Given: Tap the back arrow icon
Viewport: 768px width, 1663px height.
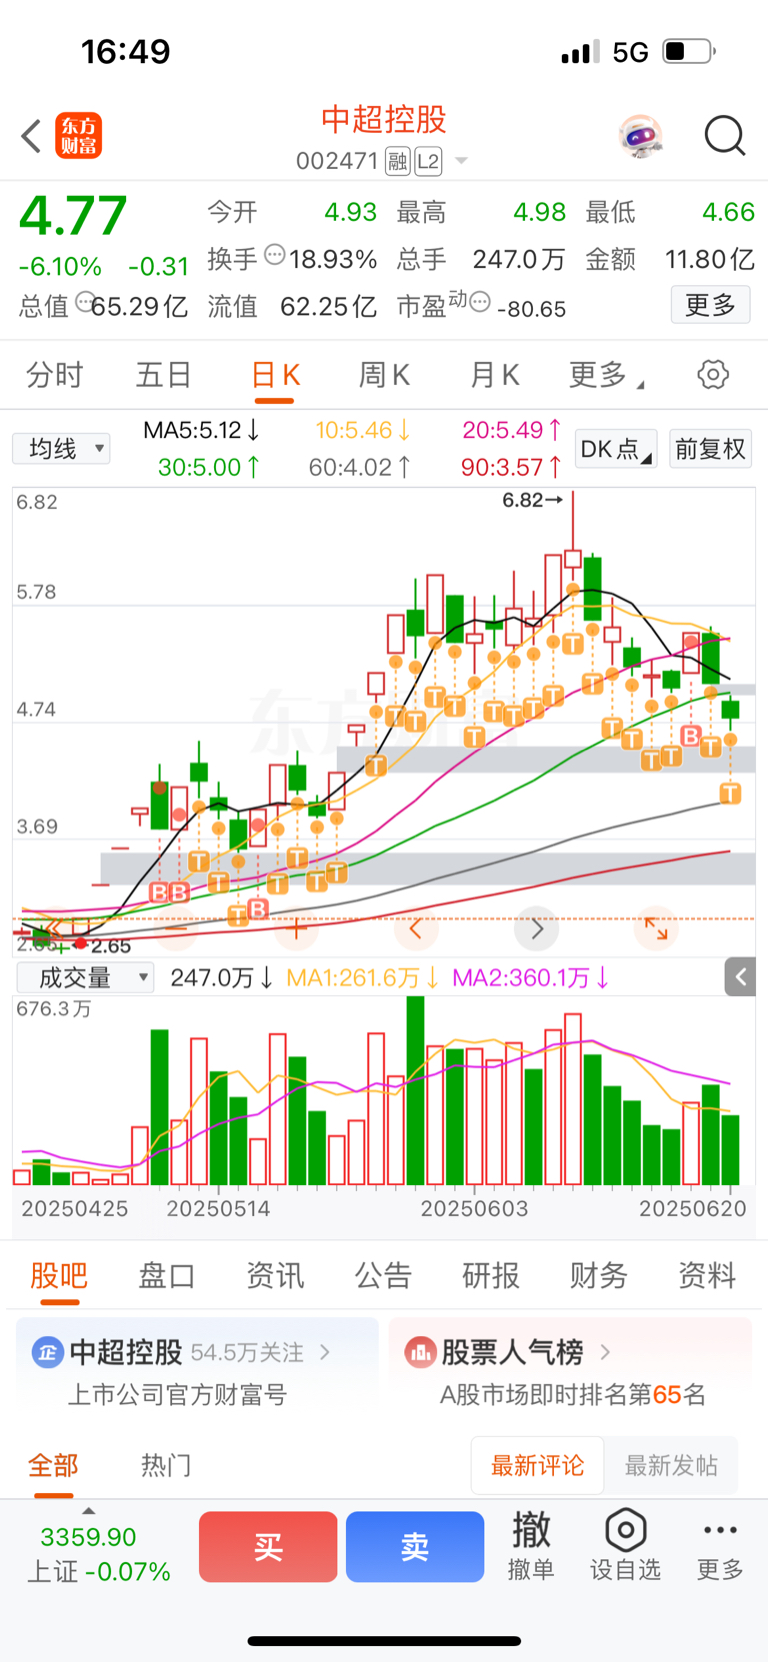Looking at the screenshot, I should click(31, 136).
